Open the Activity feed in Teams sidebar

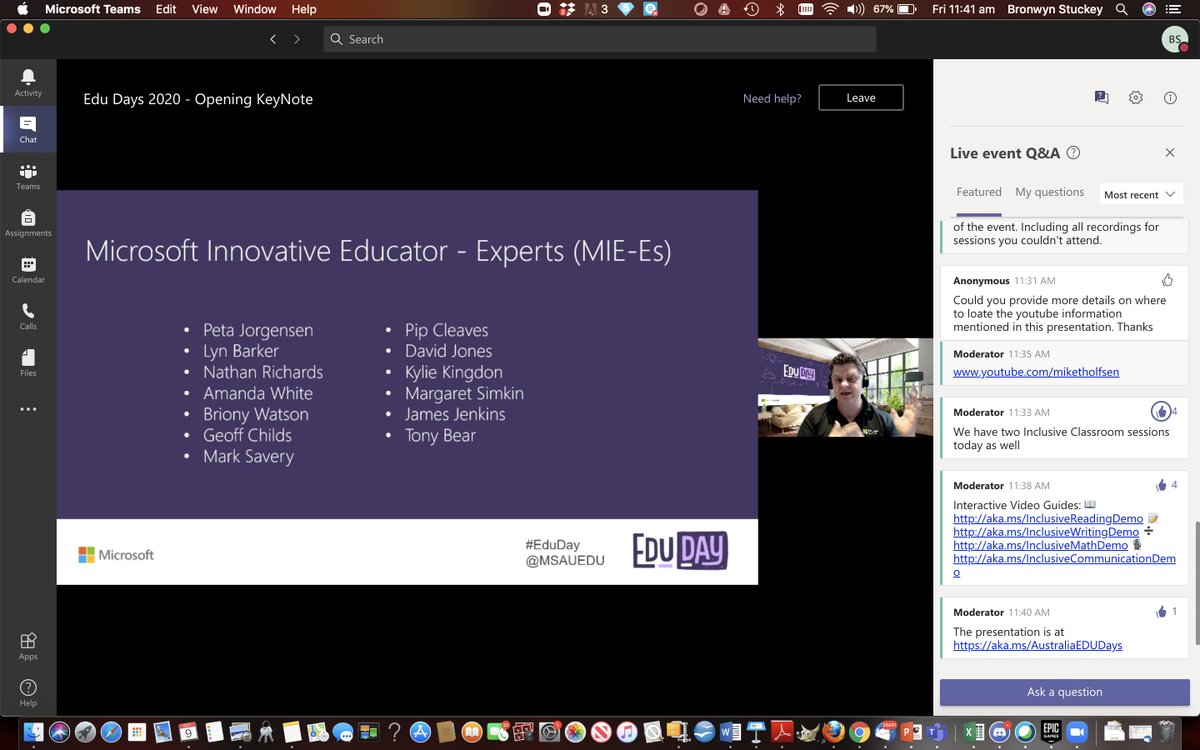[28, 83]
